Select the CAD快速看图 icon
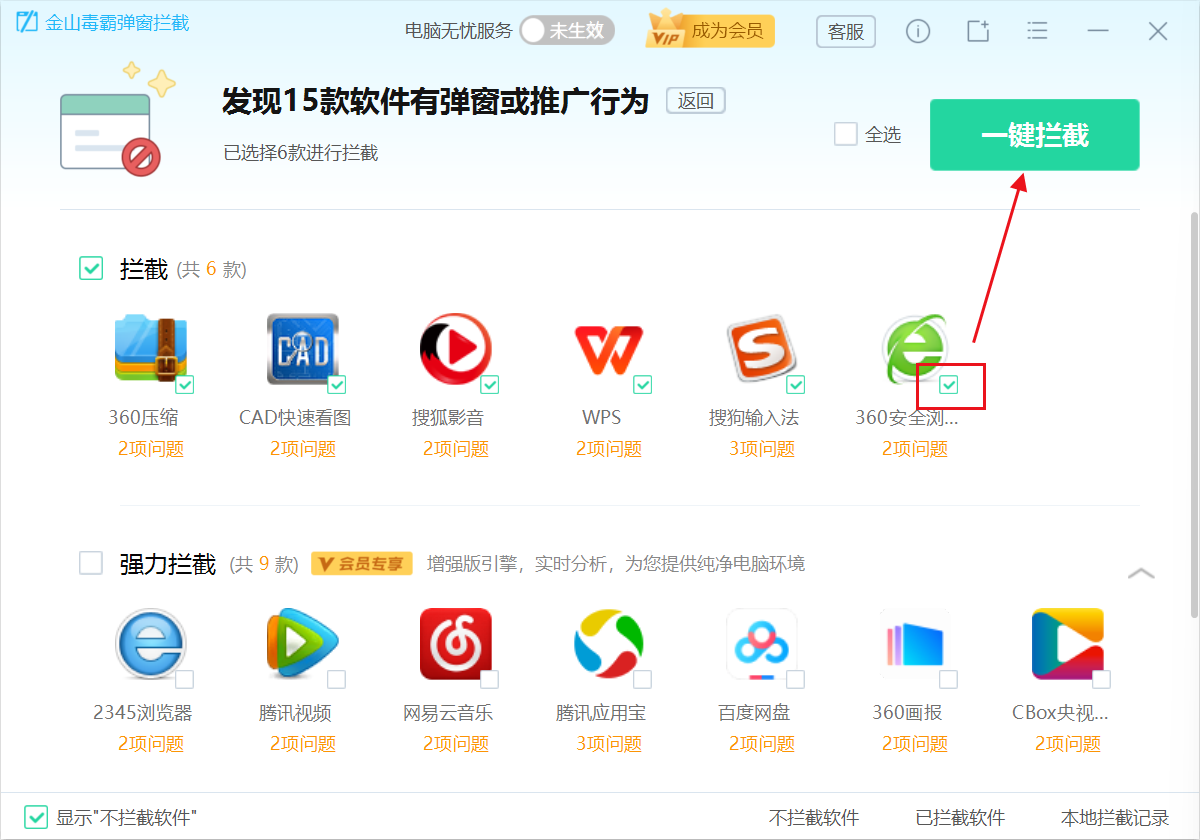This screenshot has width=1200, height=840. pos(302,348)
